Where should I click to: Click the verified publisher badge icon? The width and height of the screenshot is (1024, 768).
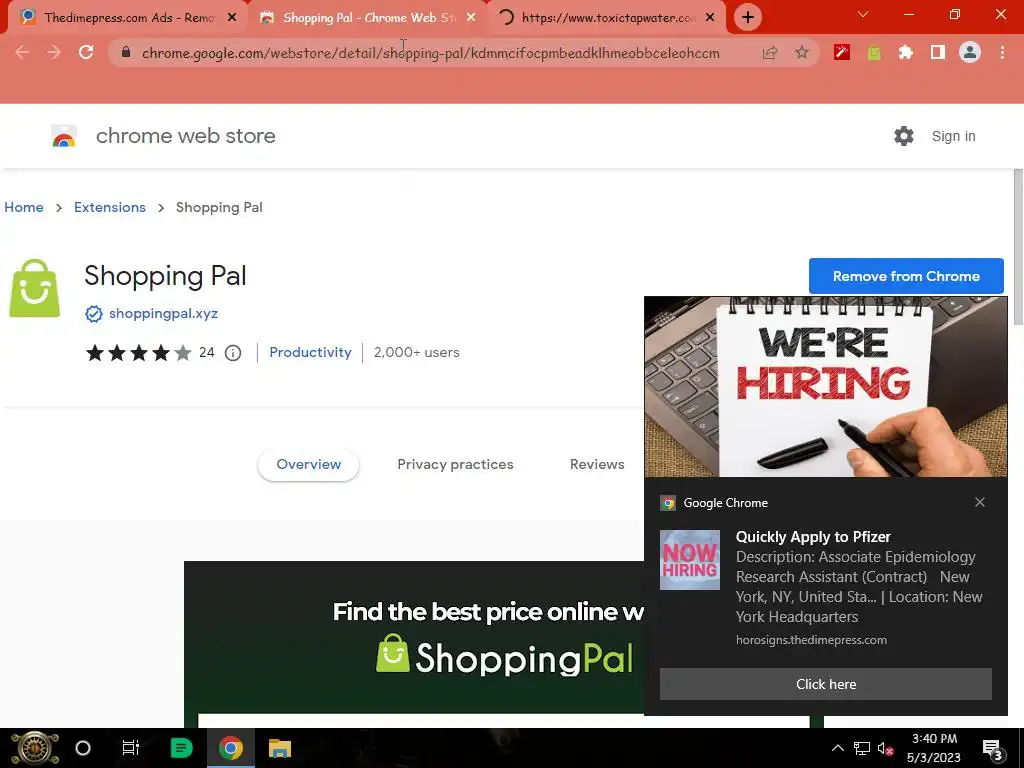pyautogui.click(x=93, y=314)
